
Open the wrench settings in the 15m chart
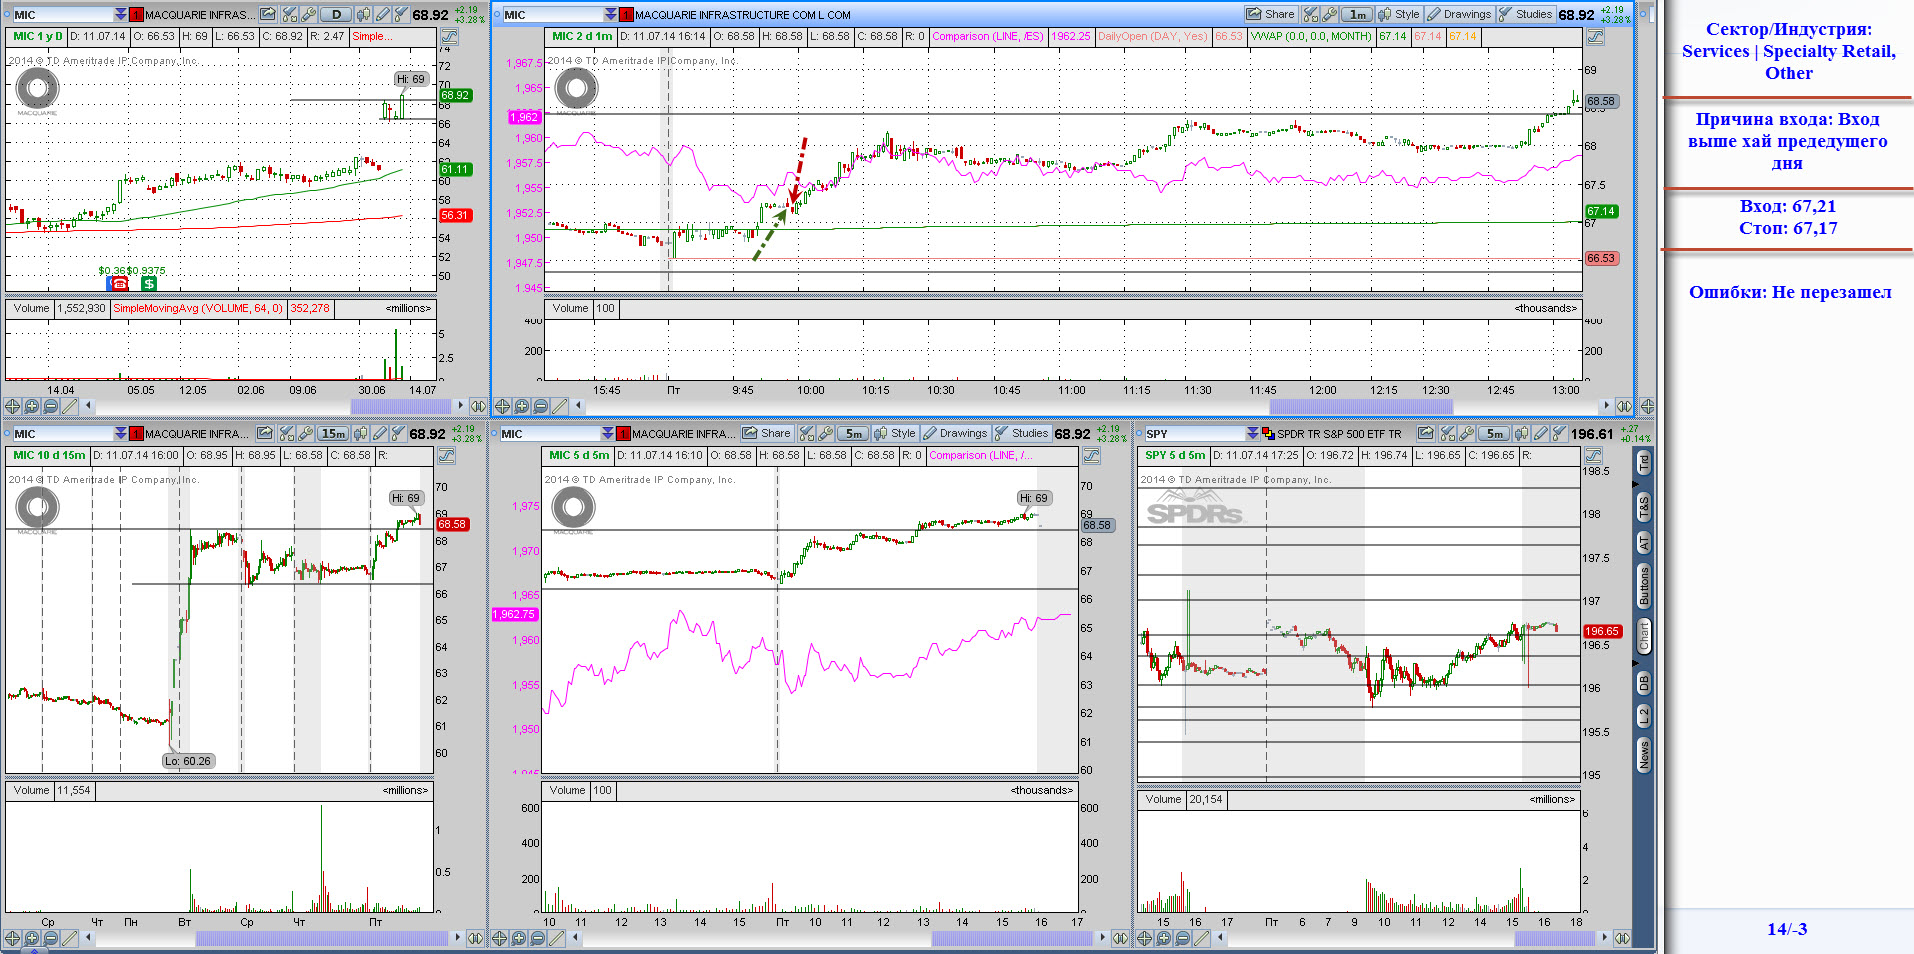point(305,433)
